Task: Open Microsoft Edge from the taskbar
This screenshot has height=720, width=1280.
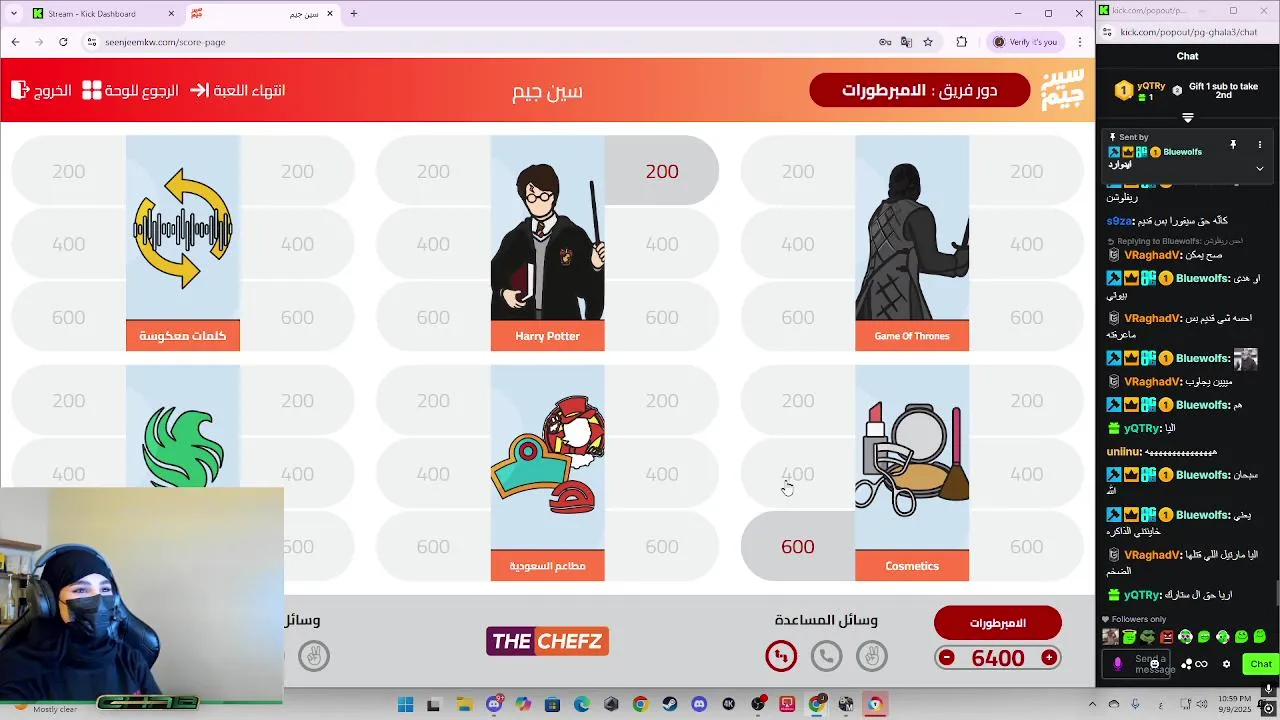Action: pyautogui.click(x=581, y=705)
